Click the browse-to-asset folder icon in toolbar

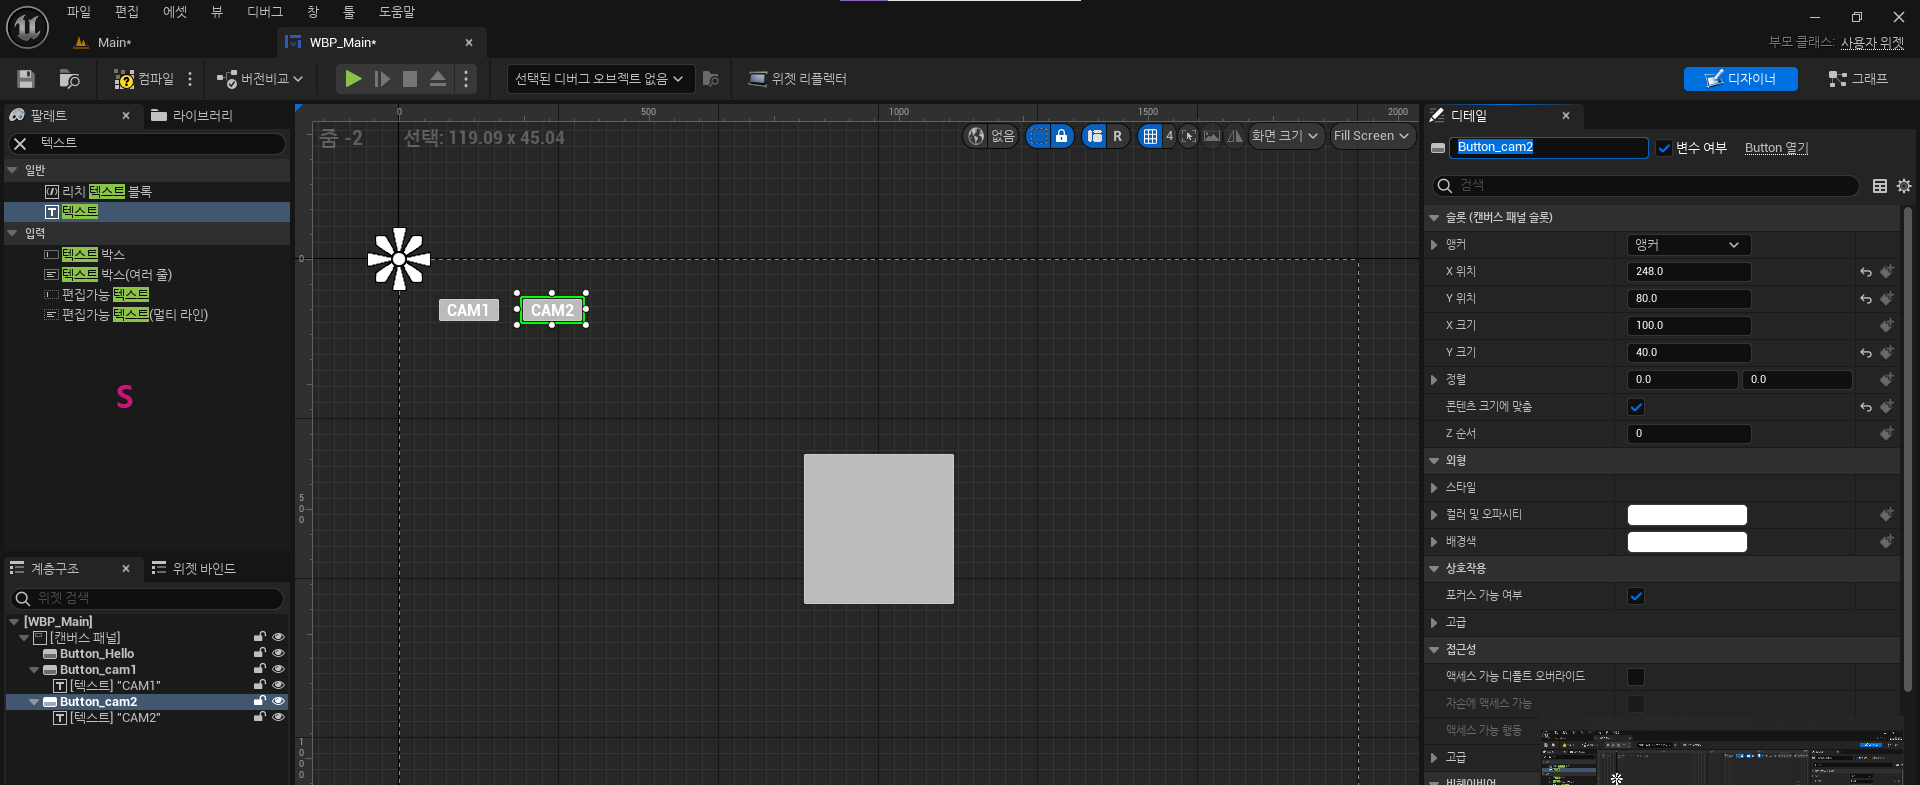coord(70,79)
